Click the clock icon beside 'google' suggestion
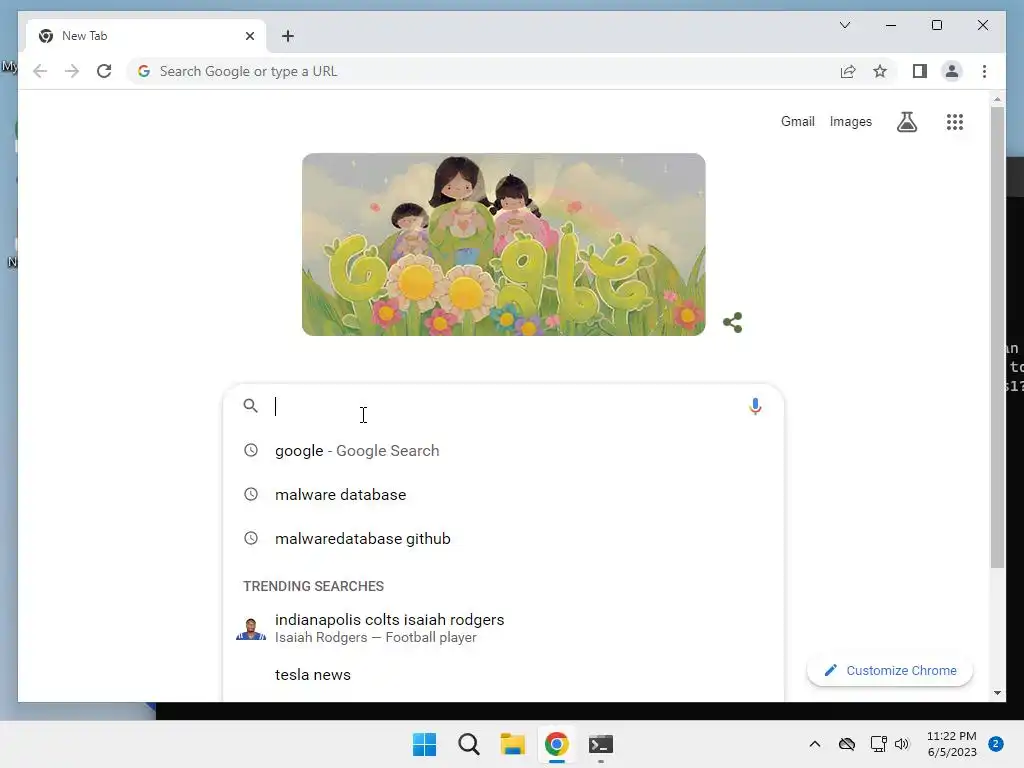Viewport: 1024px width, 768px height. tap(251, 450)
